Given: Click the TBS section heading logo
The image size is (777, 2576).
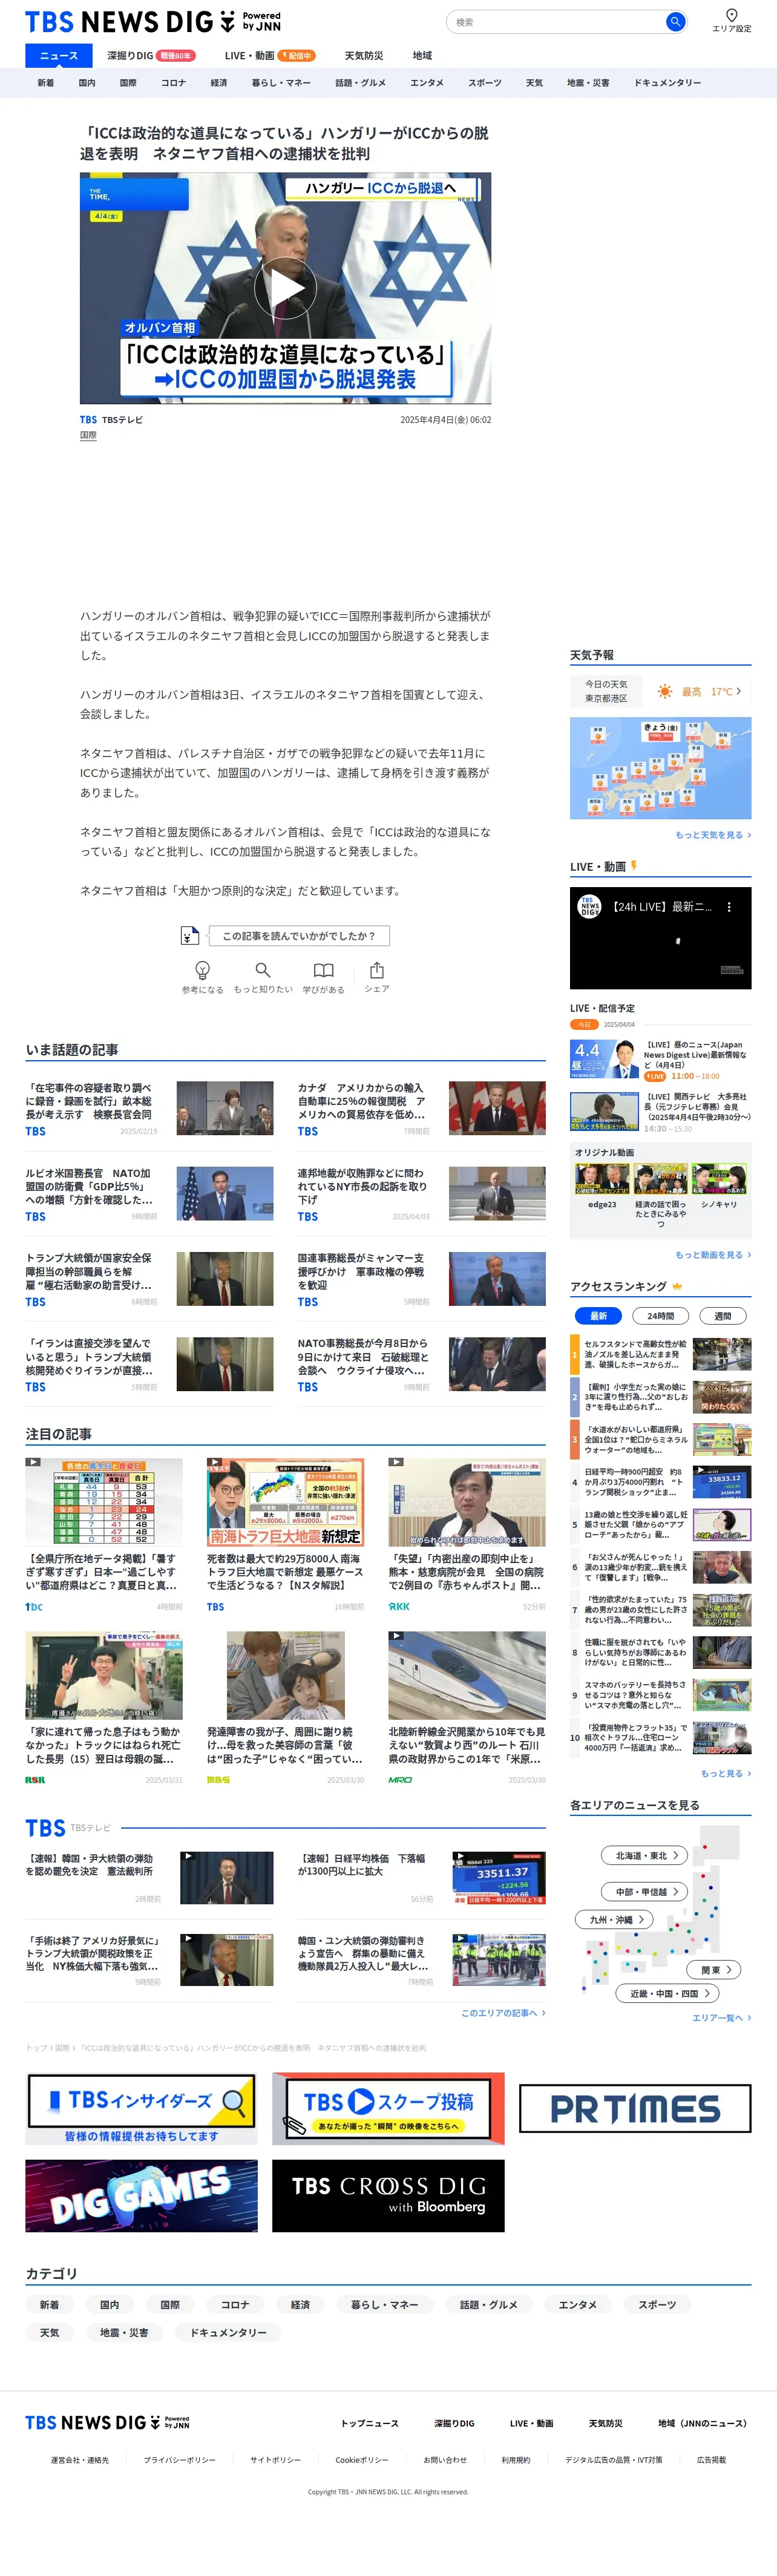Looking at the screenshot, I should 46,1828.
